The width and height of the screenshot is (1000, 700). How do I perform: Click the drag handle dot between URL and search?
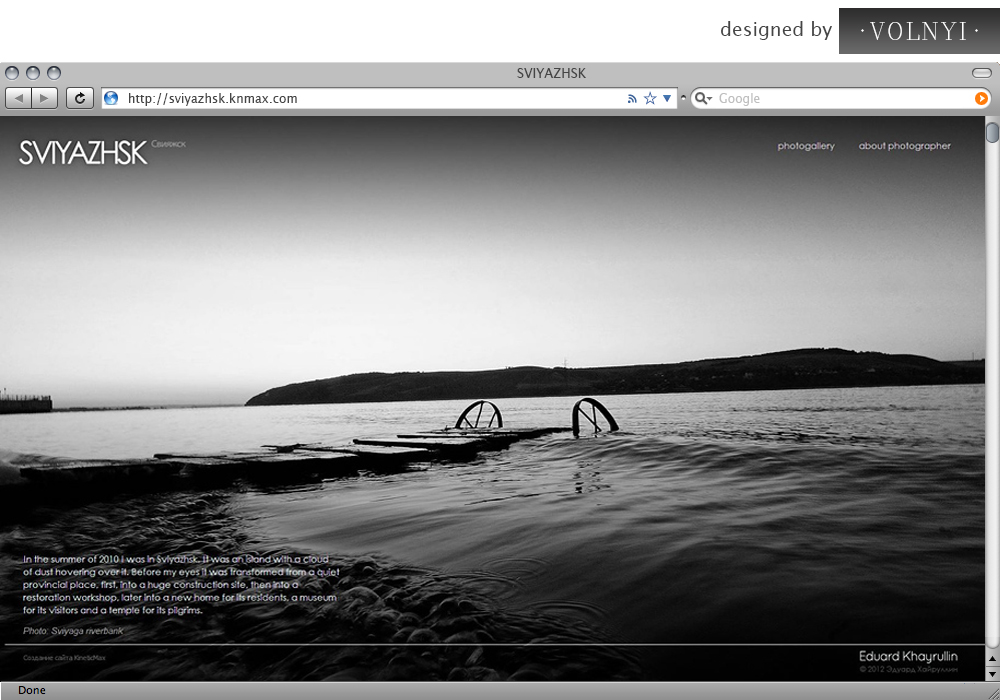coord(684,98)
